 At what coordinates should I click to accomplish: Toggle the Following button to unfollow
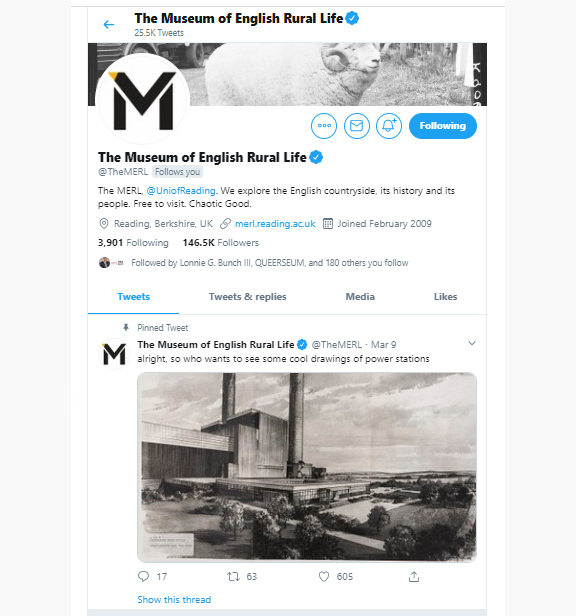[x=443, y=126]
